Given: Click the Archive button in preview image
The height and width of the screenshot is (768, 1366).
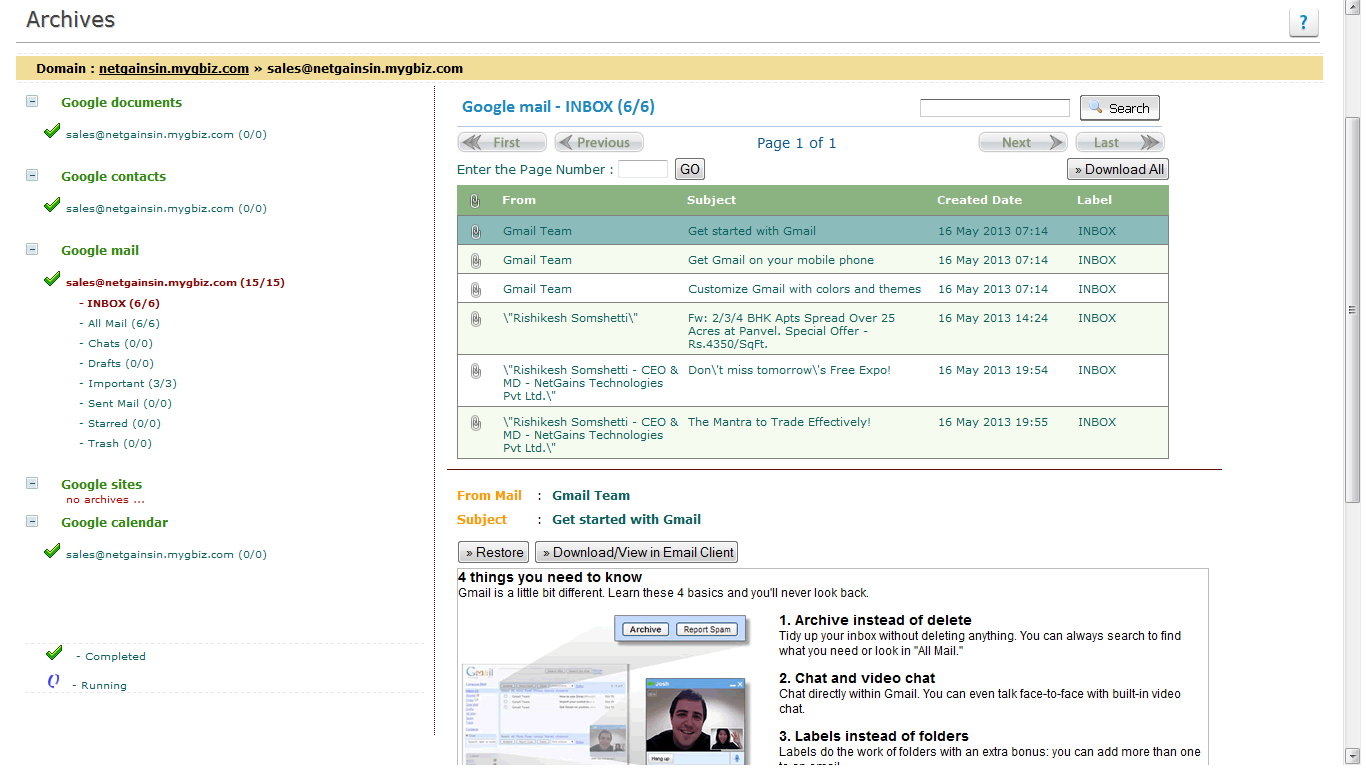Looking at the screenshot, I should click(x=645, y=629).
